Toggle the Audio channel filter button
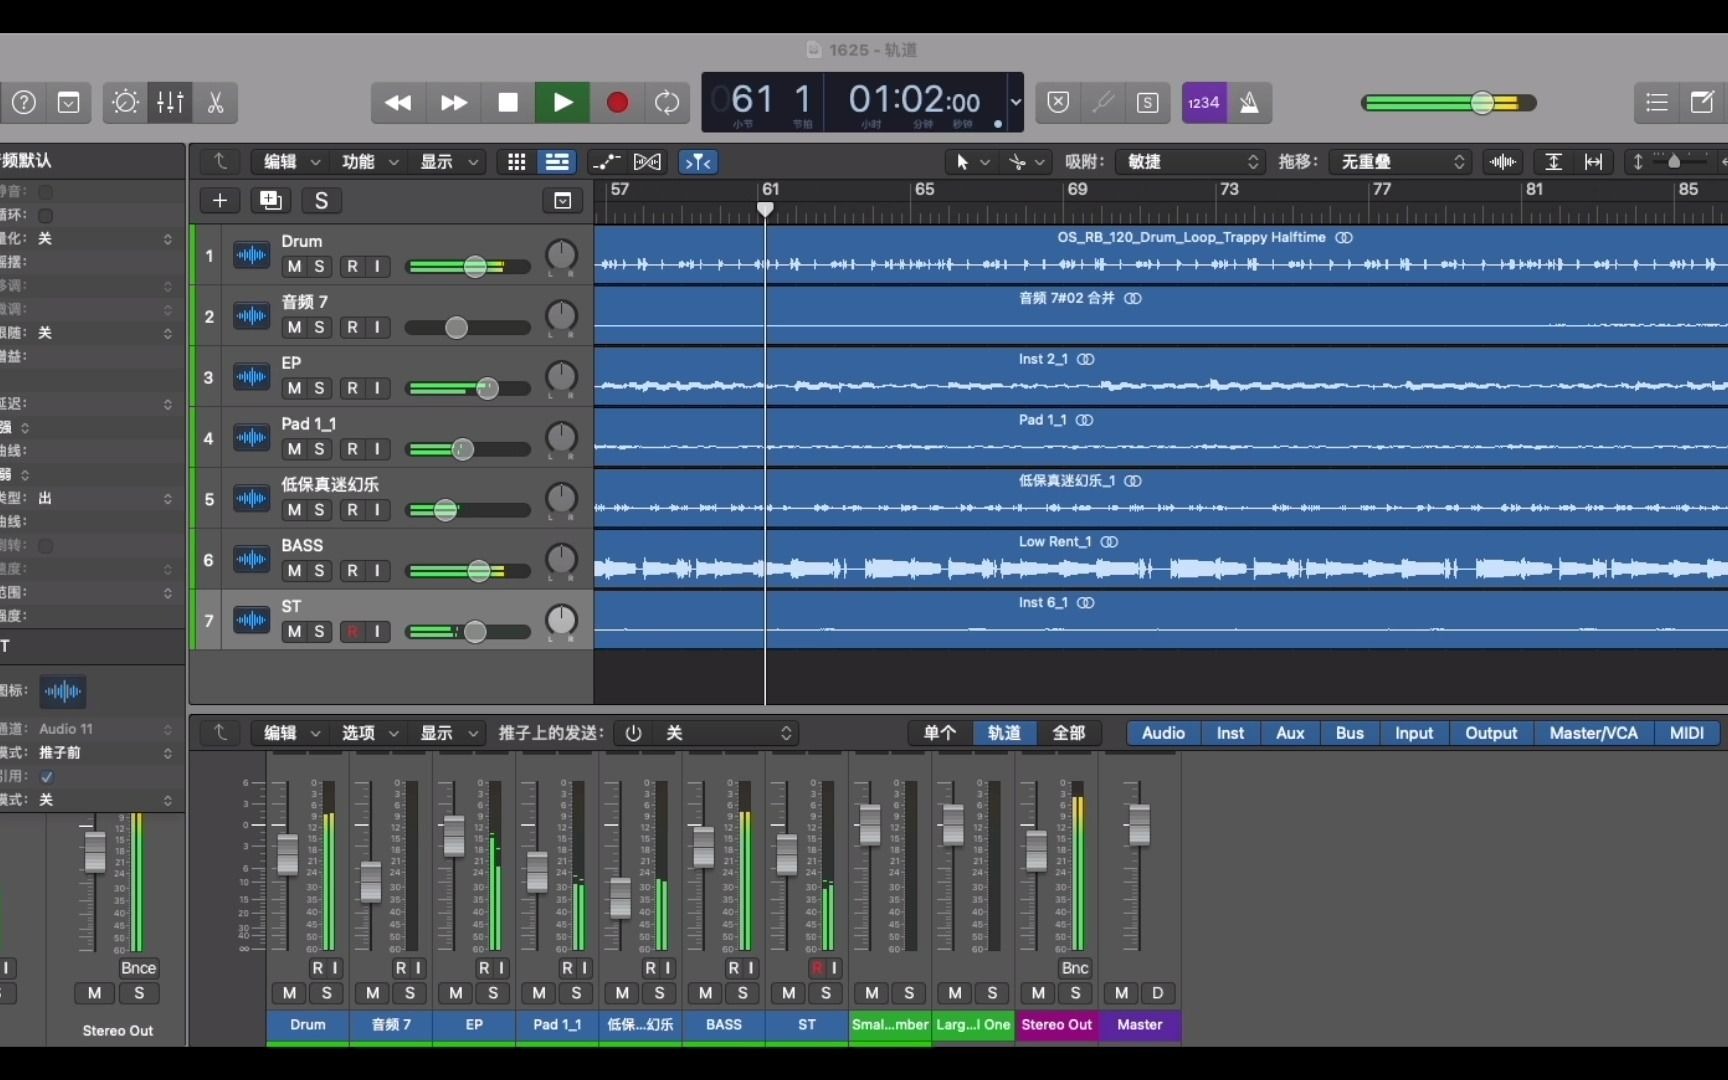Image resolution: width=1728 pixels, height=1080 pixels. pos(1164,733)
